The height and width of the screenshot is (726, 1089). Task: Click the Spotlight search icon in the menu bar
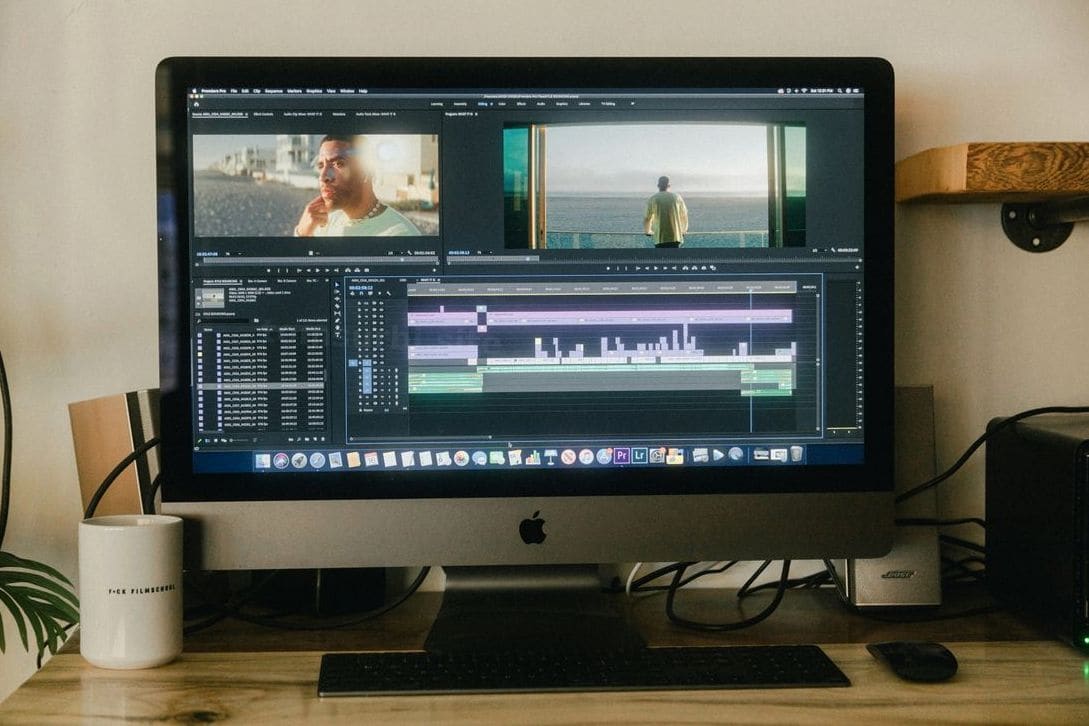[x=840, y=91]
